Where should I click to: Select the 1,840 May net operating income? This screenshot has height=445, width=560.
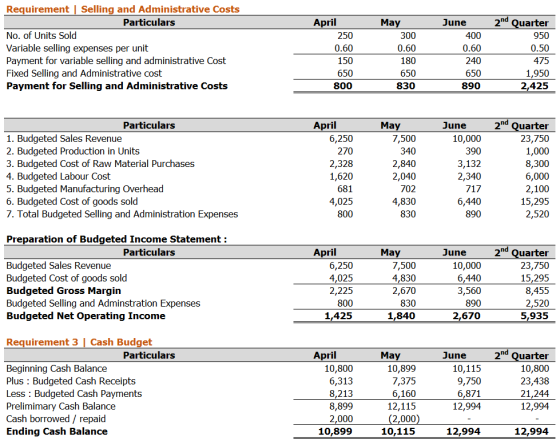(401, 316)
